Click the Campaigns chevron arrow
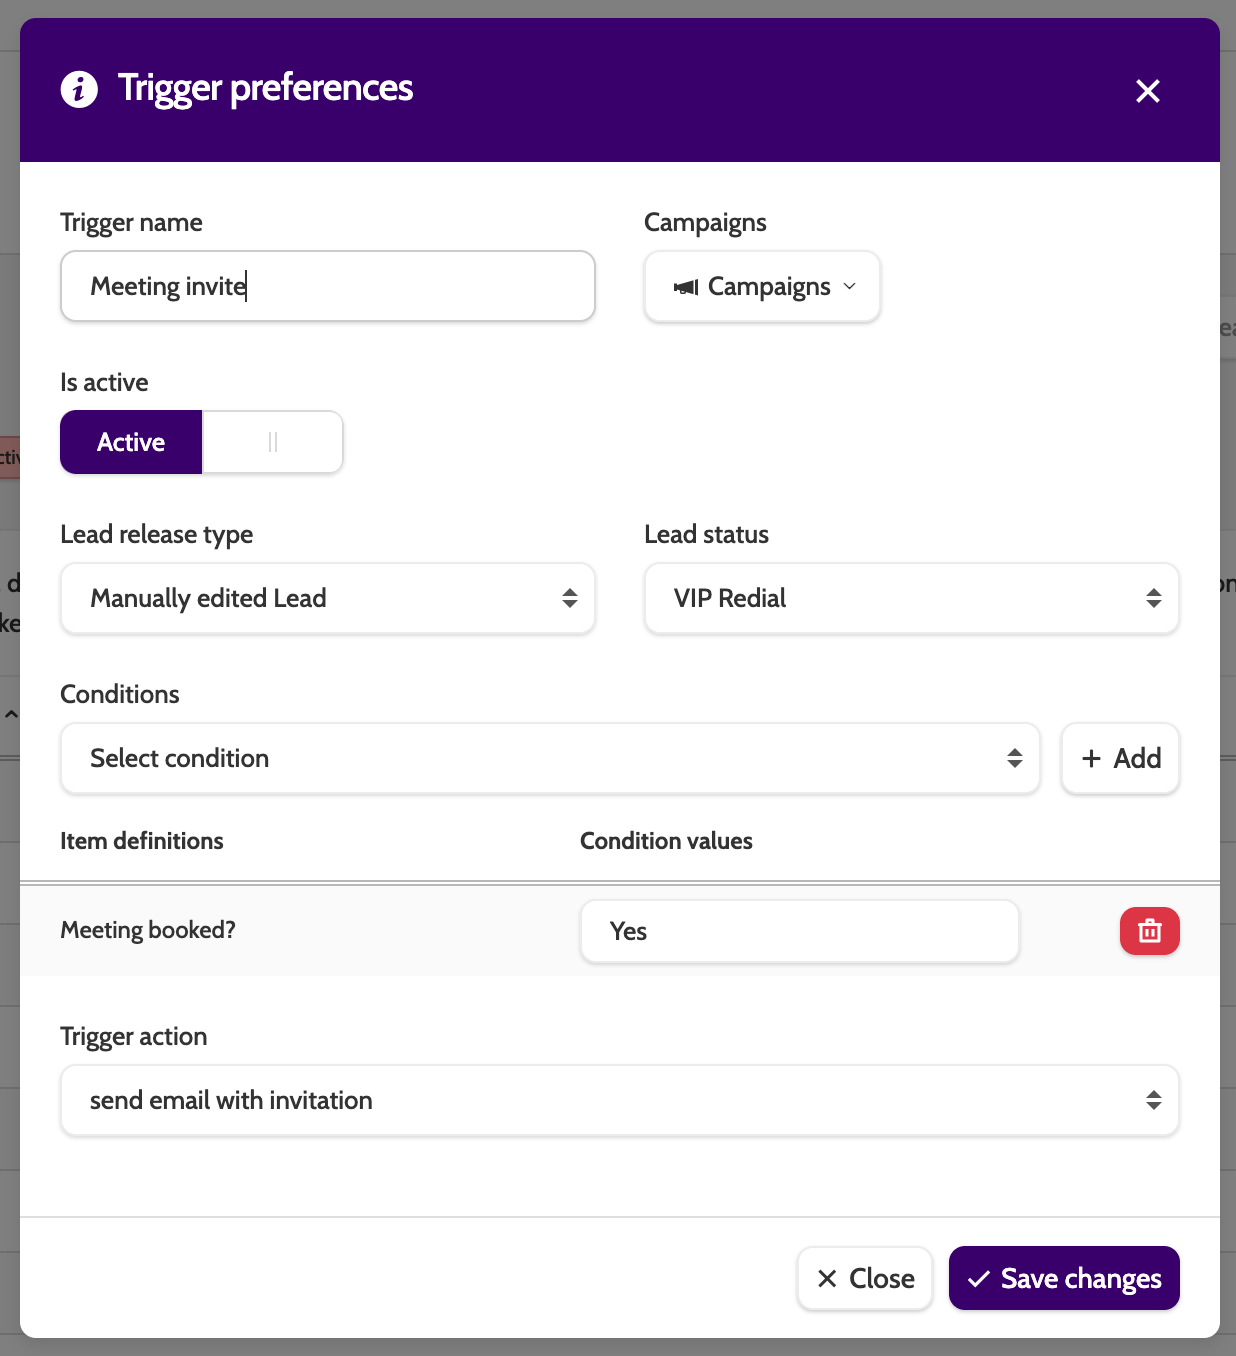1236x1356 pixels. pos(850,287)
